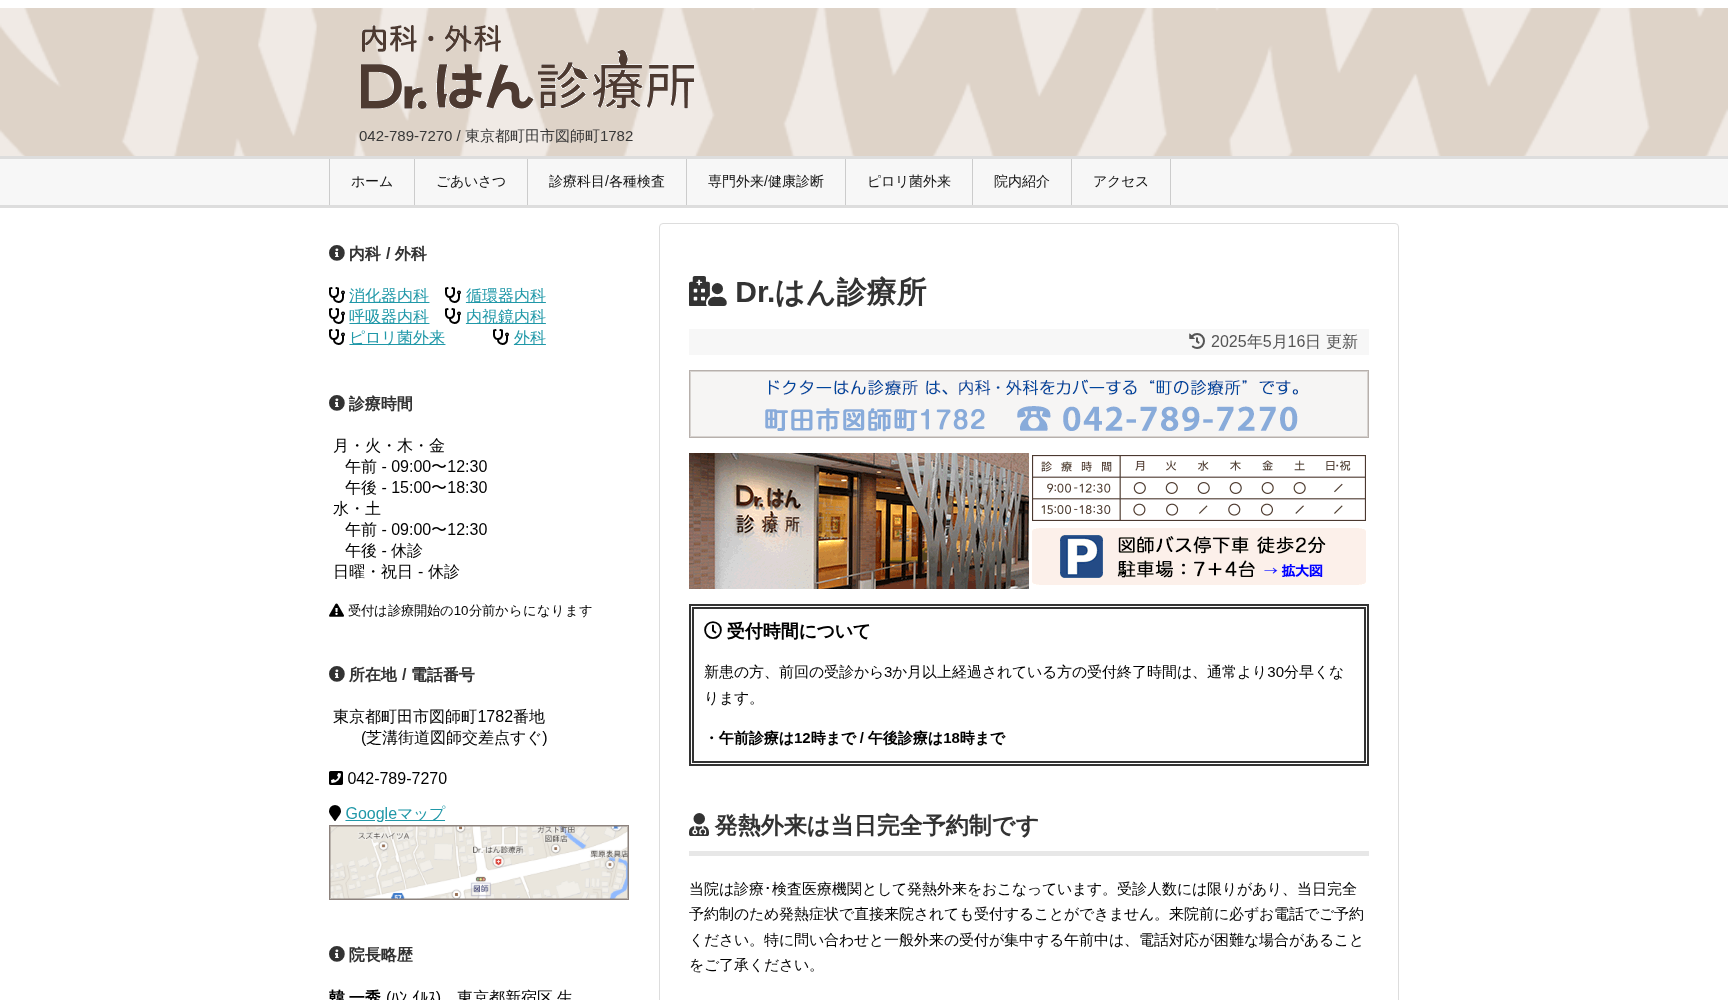Click the update history icon beside 2025年5月16日
1728x1000 pixels.
point(1197,341)
